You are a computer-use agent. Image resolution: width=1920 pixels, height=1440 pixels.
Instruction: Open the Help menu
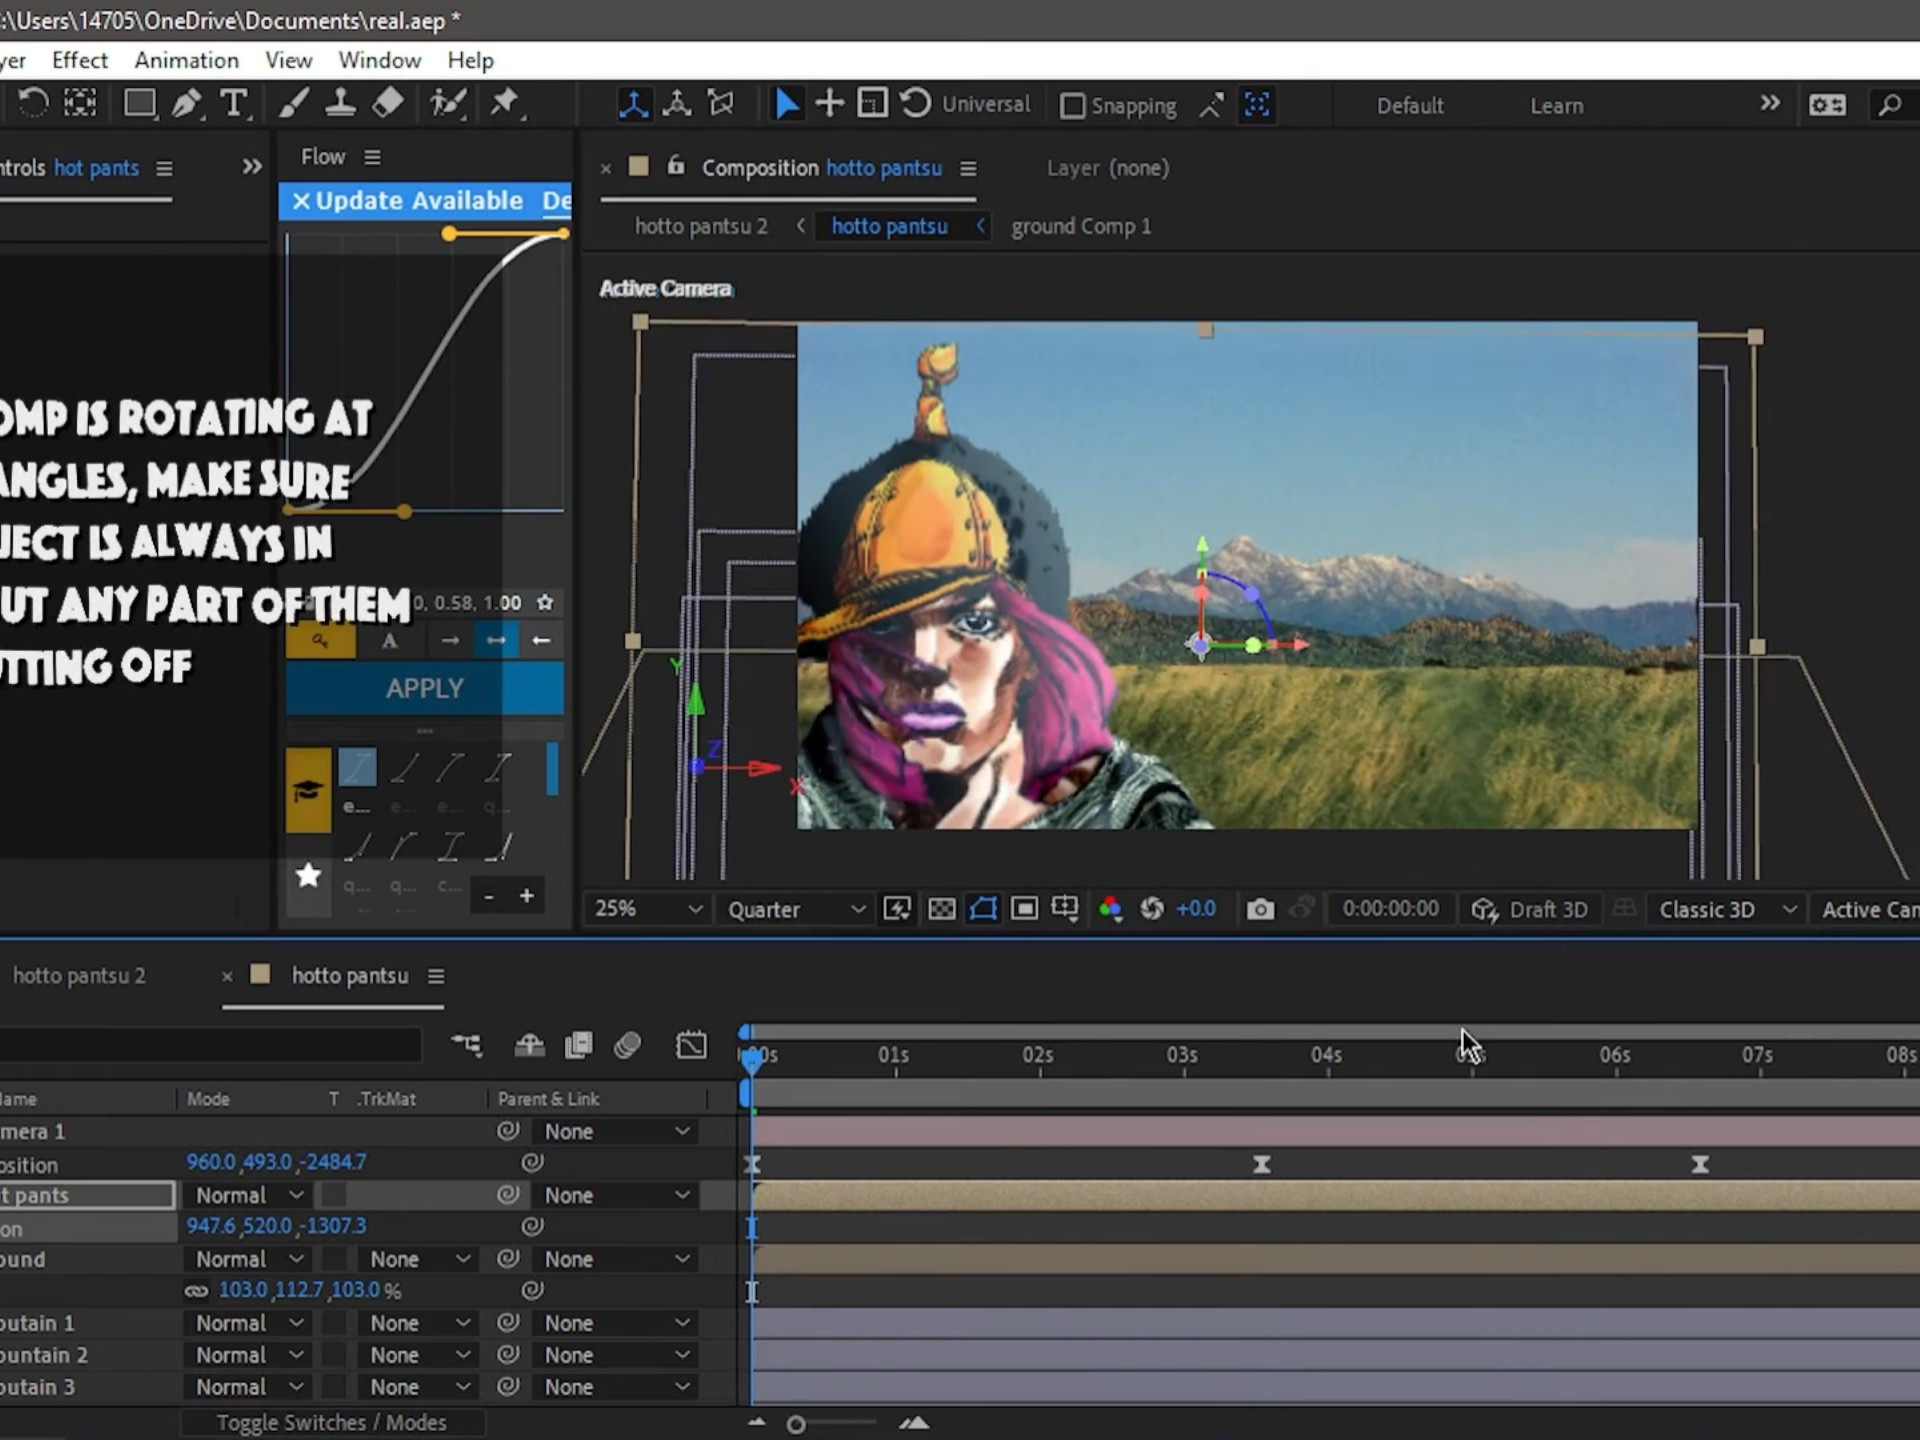470,60
